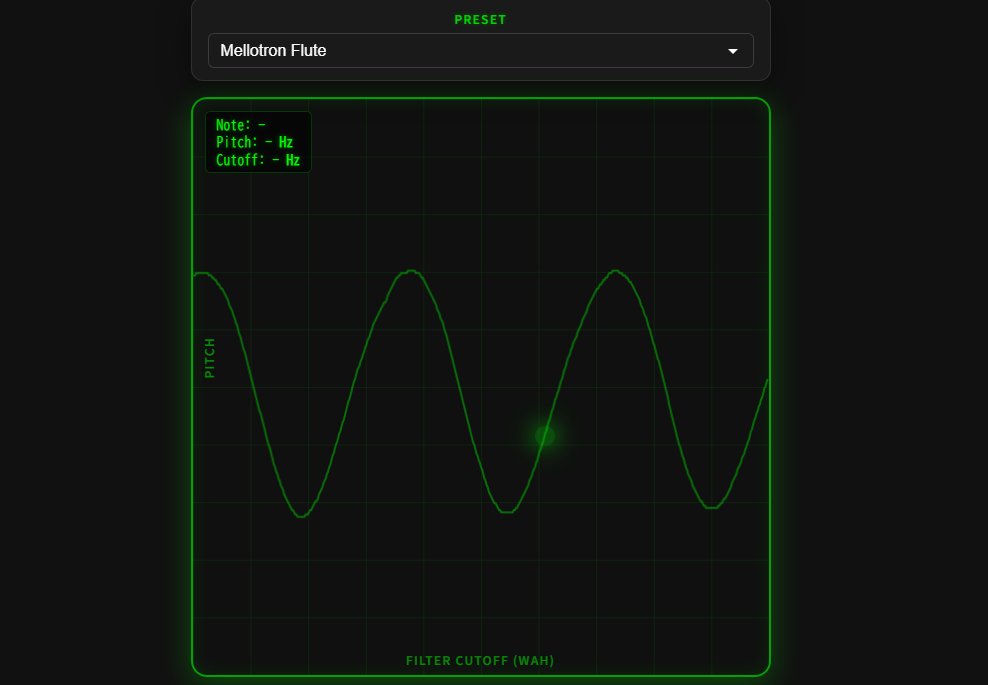Click the Hz unit on the Pitch line
The image size is (988, 685).
pos(286,142)
